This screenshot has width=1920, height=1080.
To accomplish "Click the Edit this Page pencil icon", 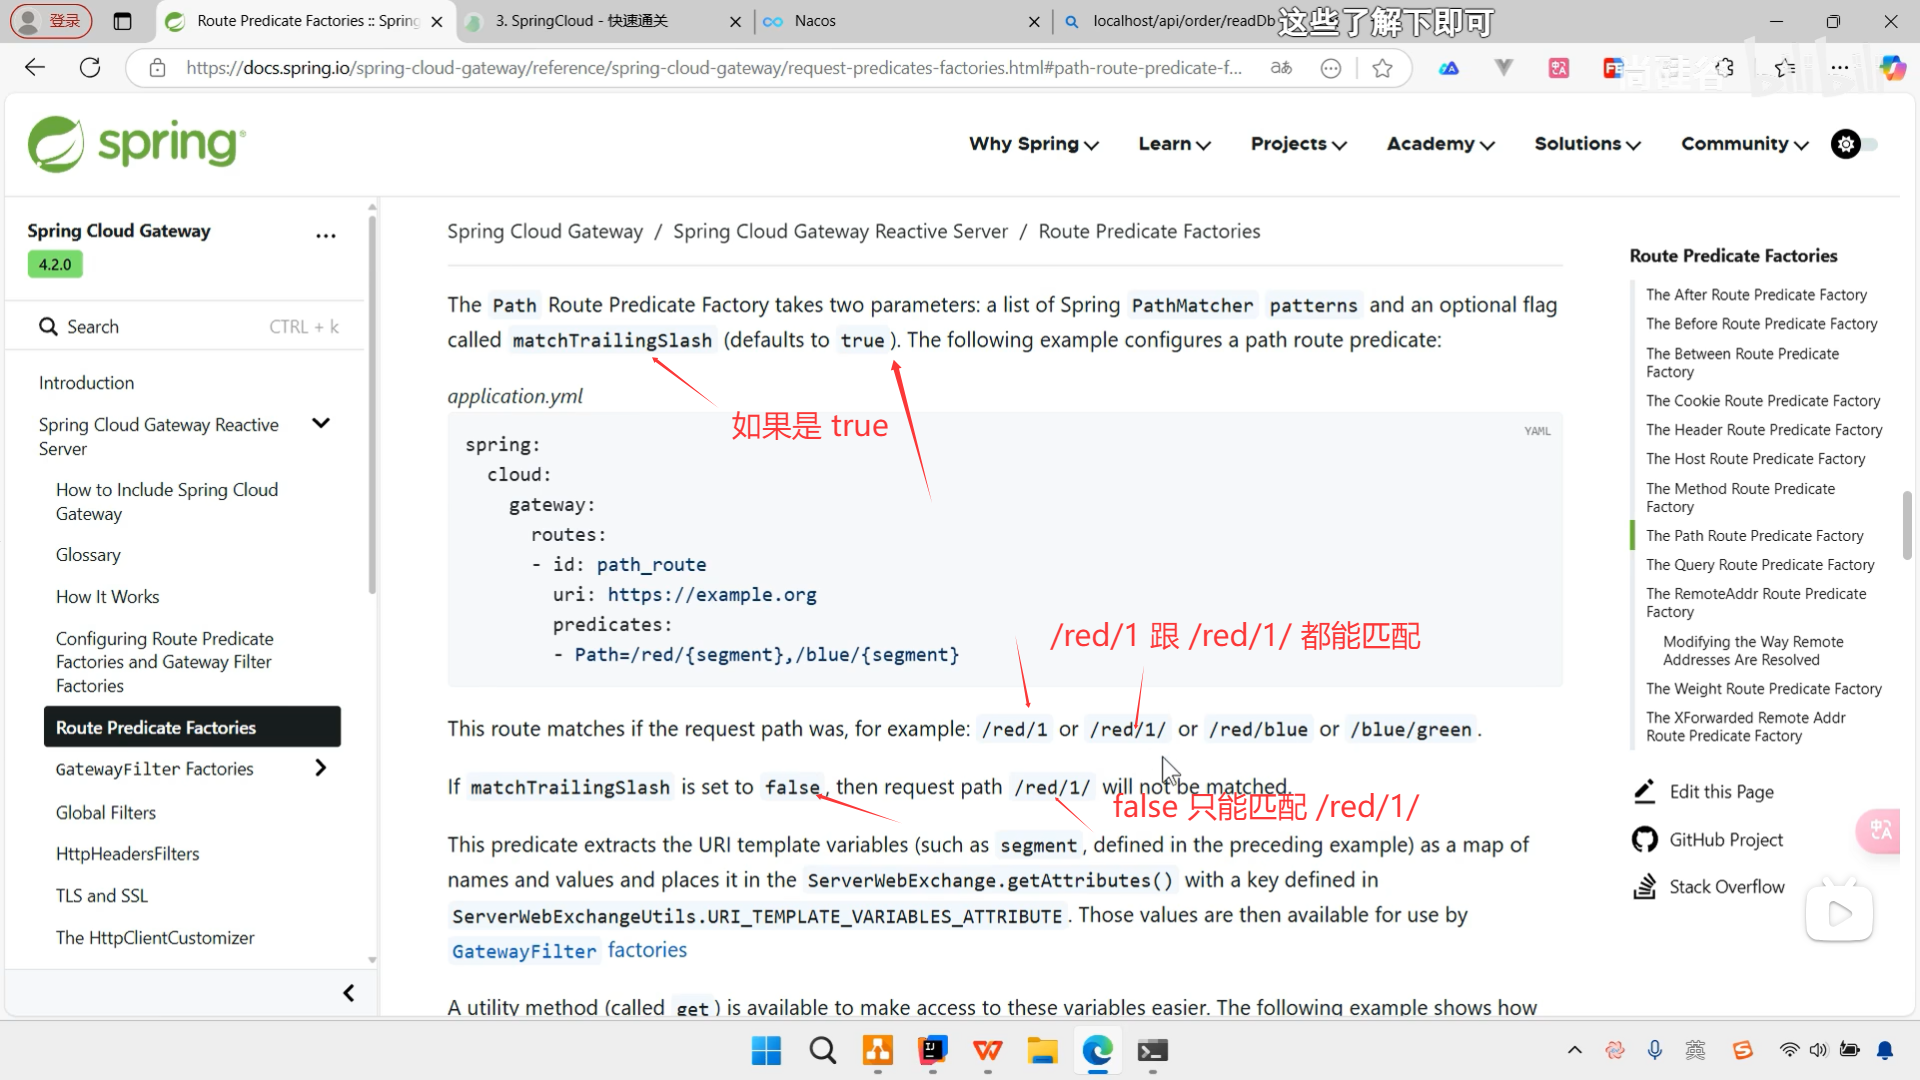I will (1644, 792).
